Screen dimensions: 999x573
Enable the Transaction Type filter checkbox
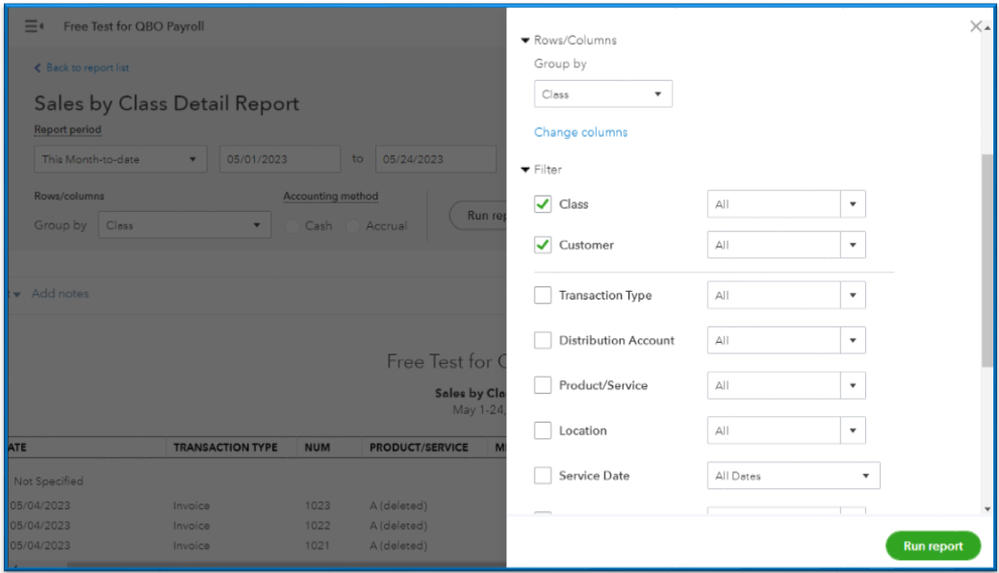coord(542,295)
